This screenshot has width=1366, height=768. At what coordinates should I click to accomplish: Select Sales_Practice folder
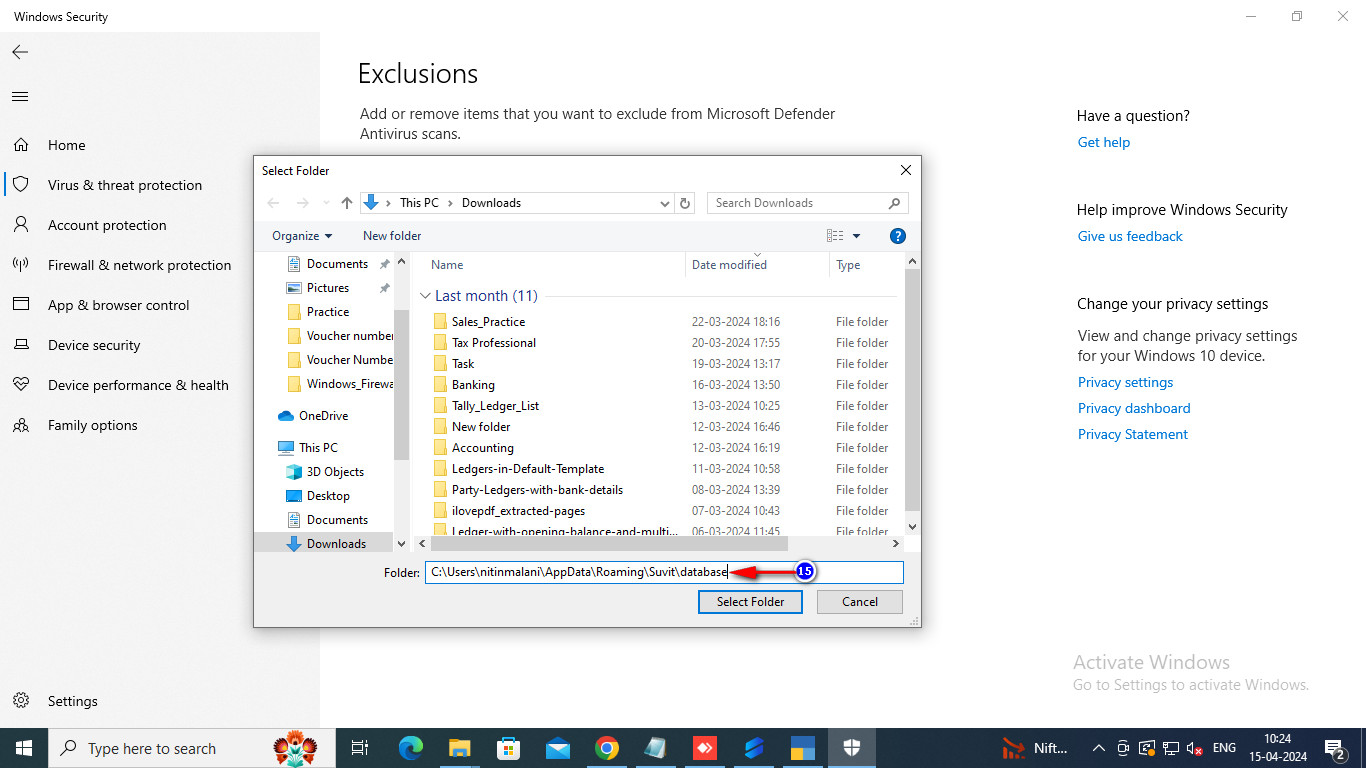pyautogui.click(x=488, y=322)
